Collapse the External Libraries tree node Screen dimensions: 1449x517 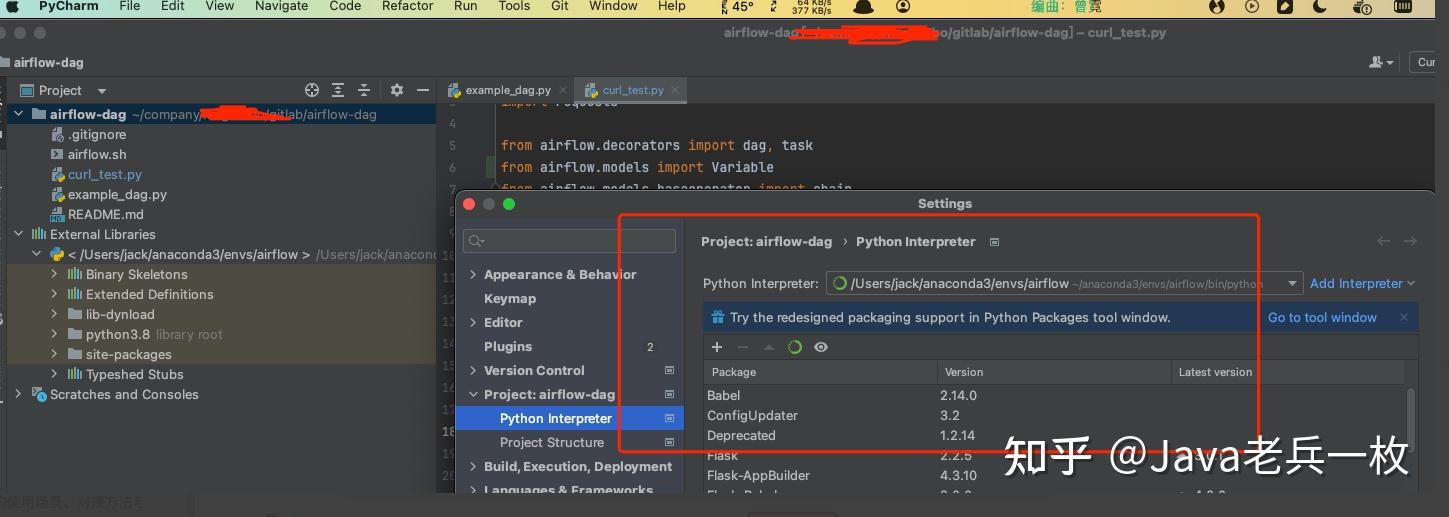click(x=18, y=234)
